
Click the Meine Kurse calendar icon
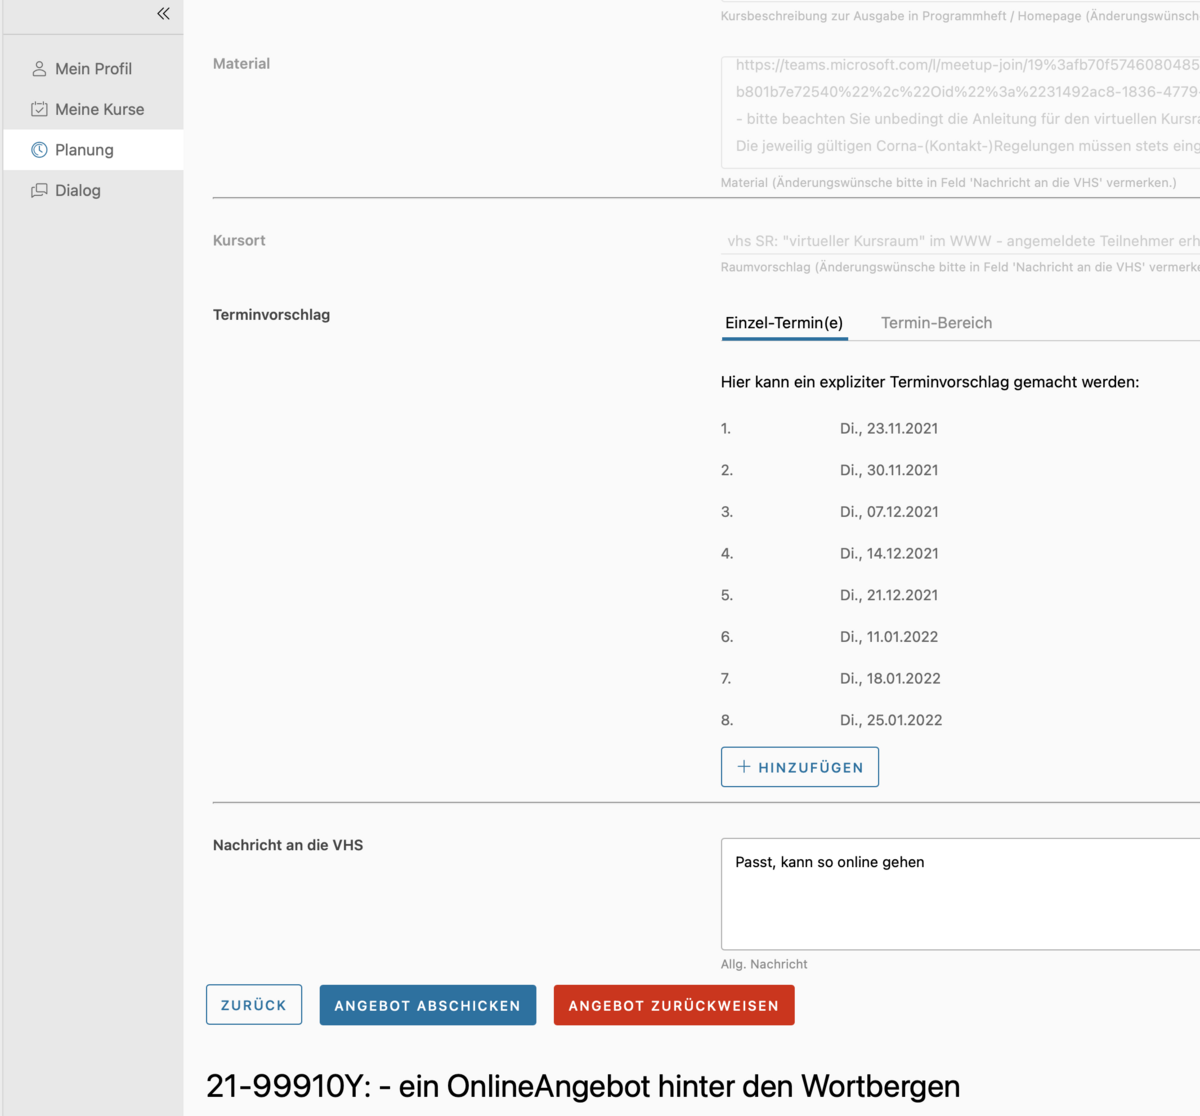[x=40, y=109]
